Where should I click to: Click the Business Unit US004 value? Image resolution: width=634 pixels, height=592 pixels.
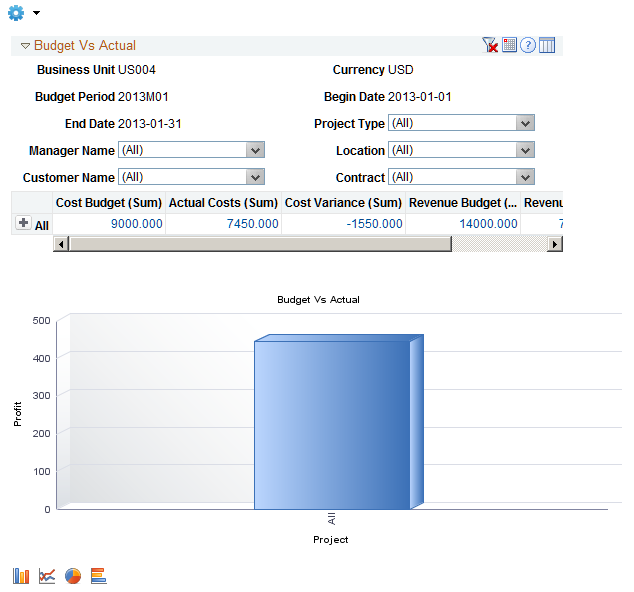click(x=137, y=70)
